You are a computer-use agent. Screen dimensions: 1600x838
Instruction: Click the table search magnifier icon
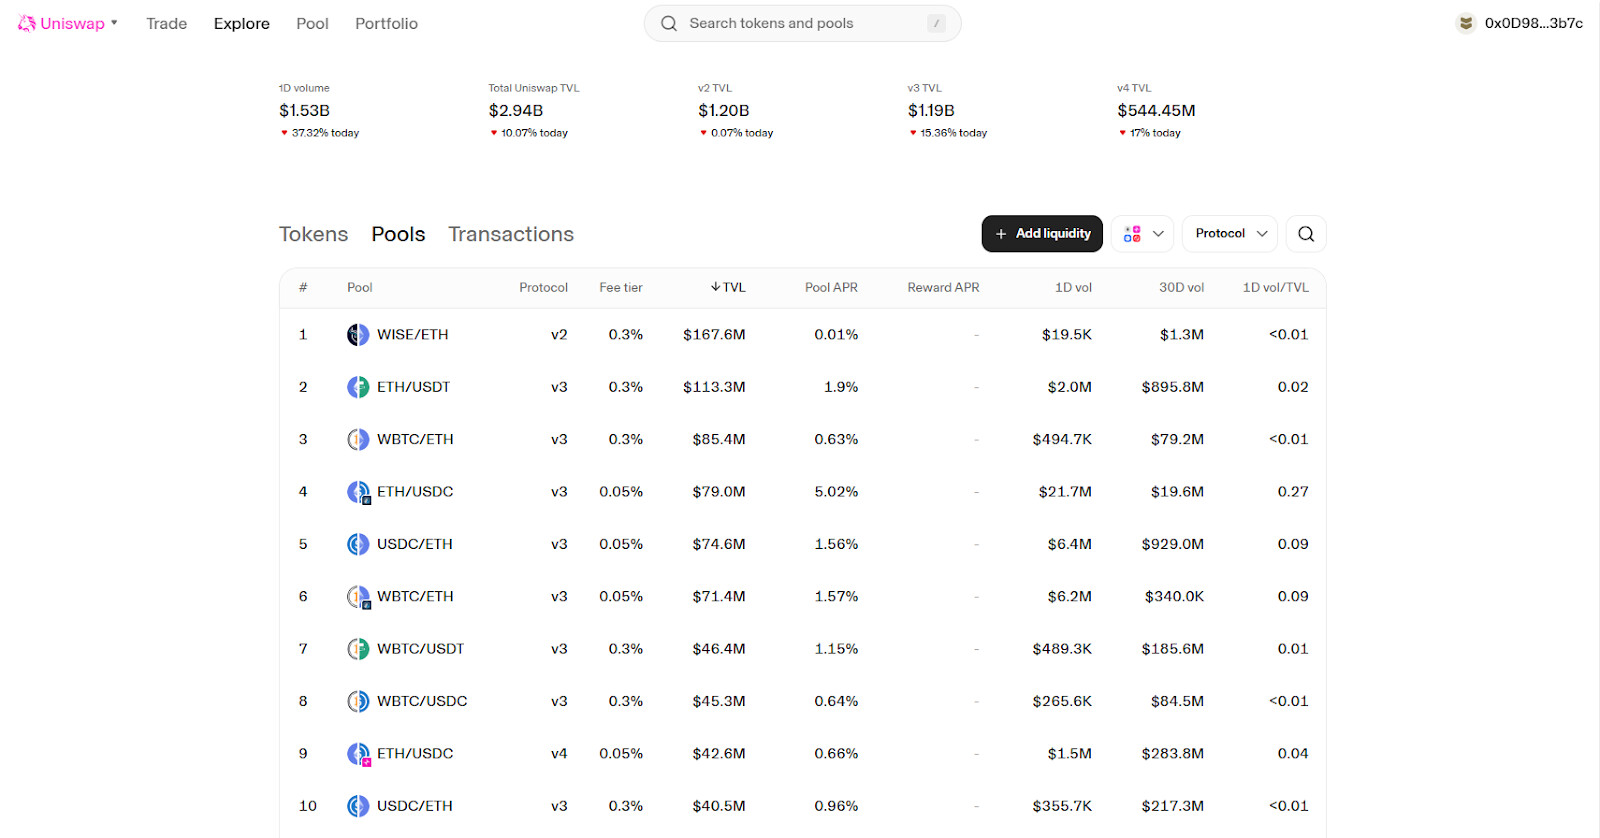tap(1306, 234)
